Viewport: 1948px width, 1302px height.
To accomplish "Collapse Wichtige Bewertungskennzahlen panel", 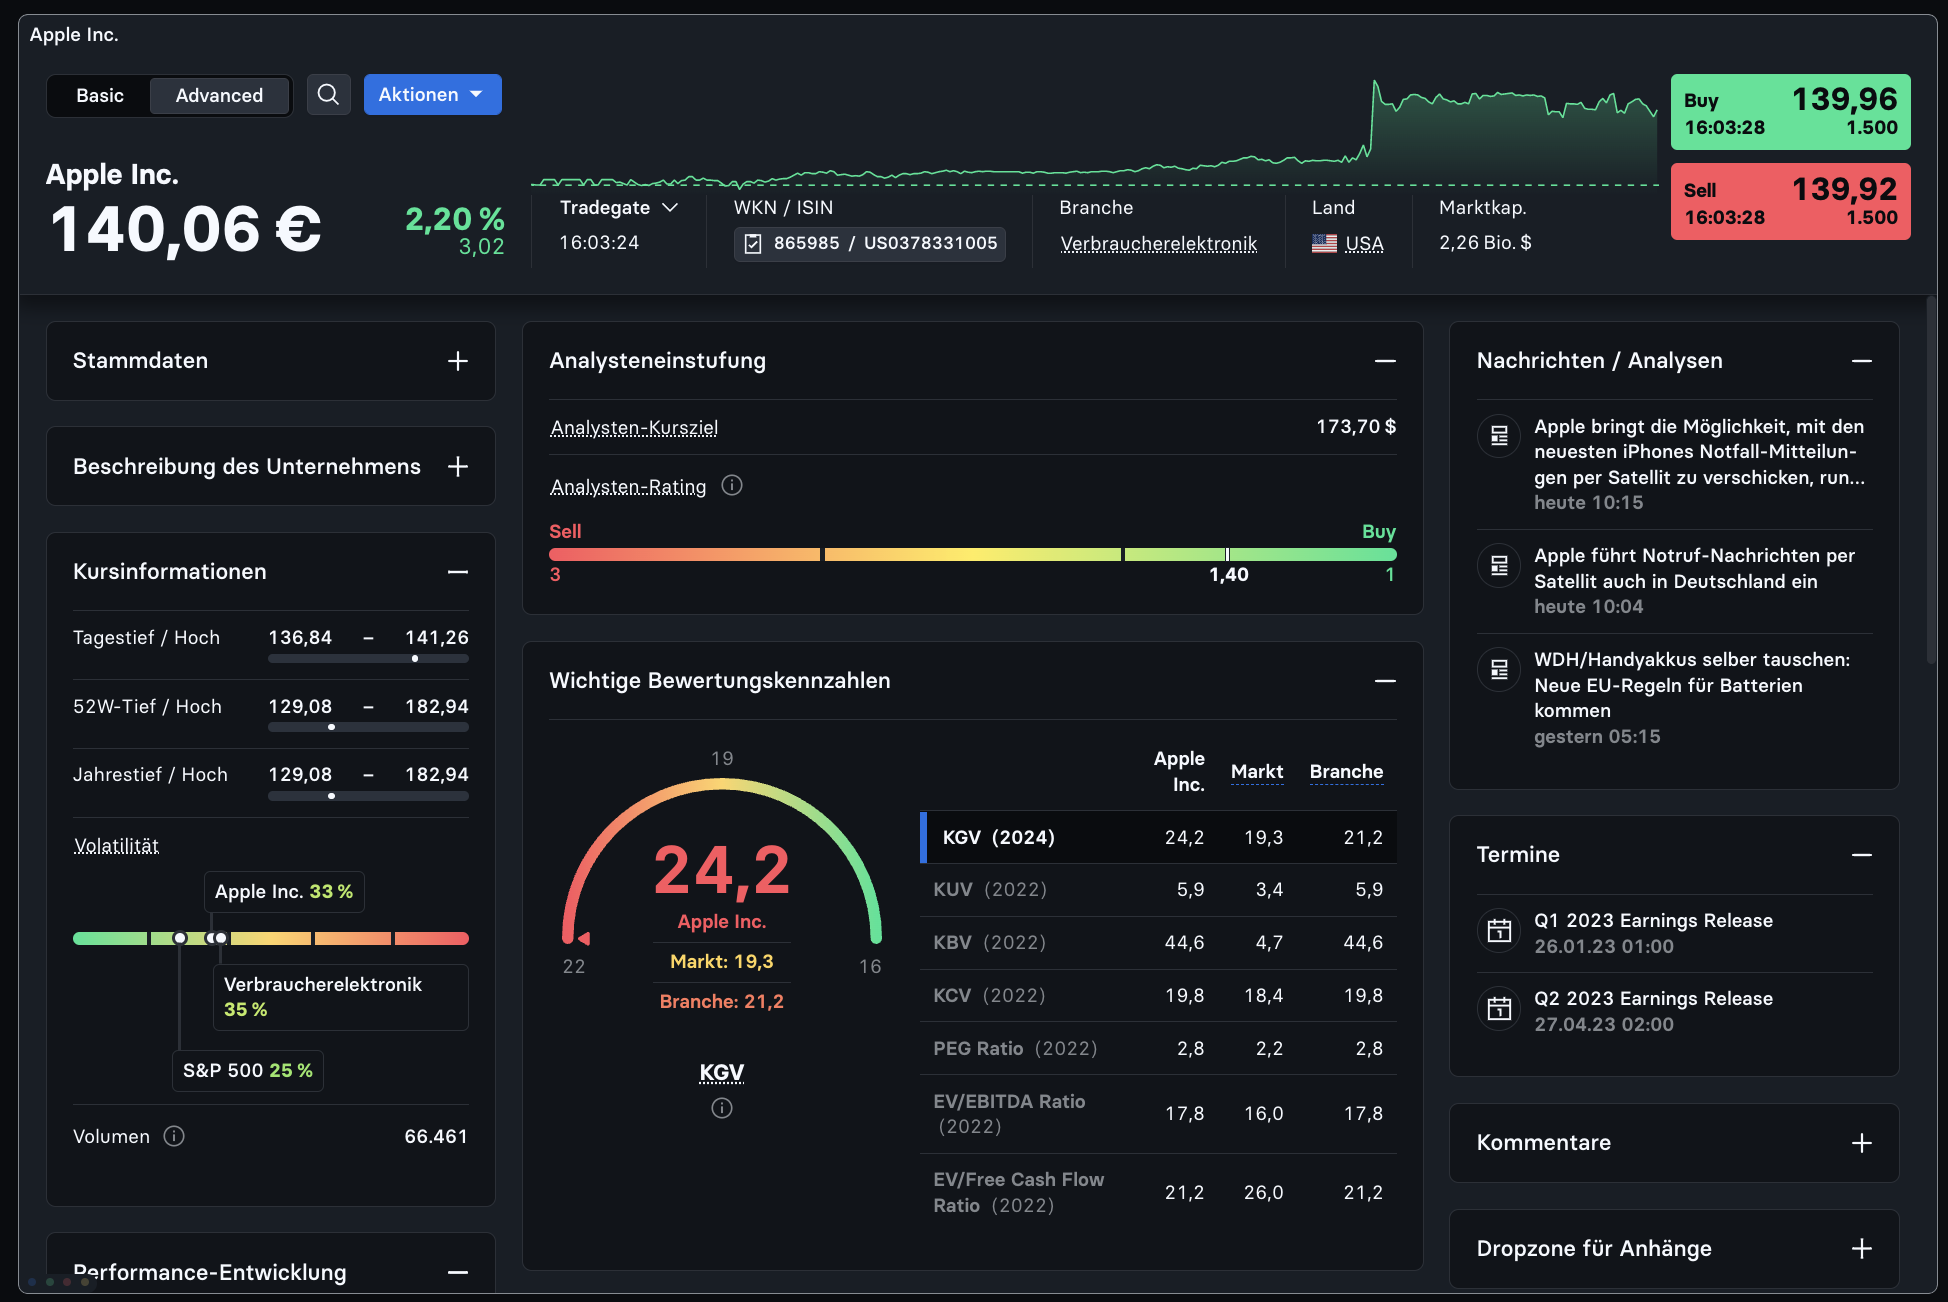I will (1385, 681).
